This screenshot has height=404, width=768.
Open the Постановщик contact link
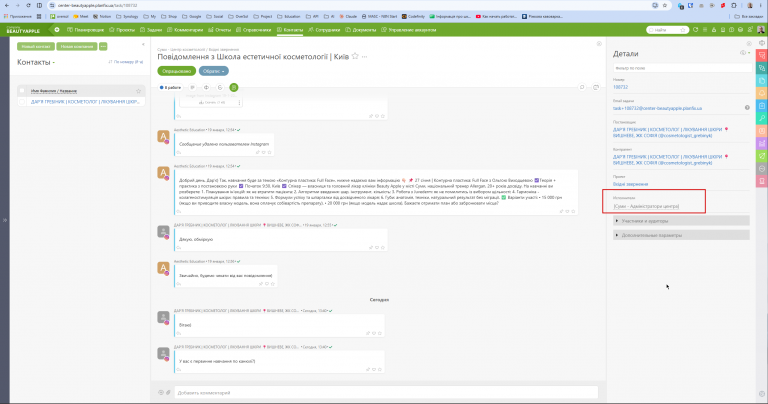pos(670,132)
